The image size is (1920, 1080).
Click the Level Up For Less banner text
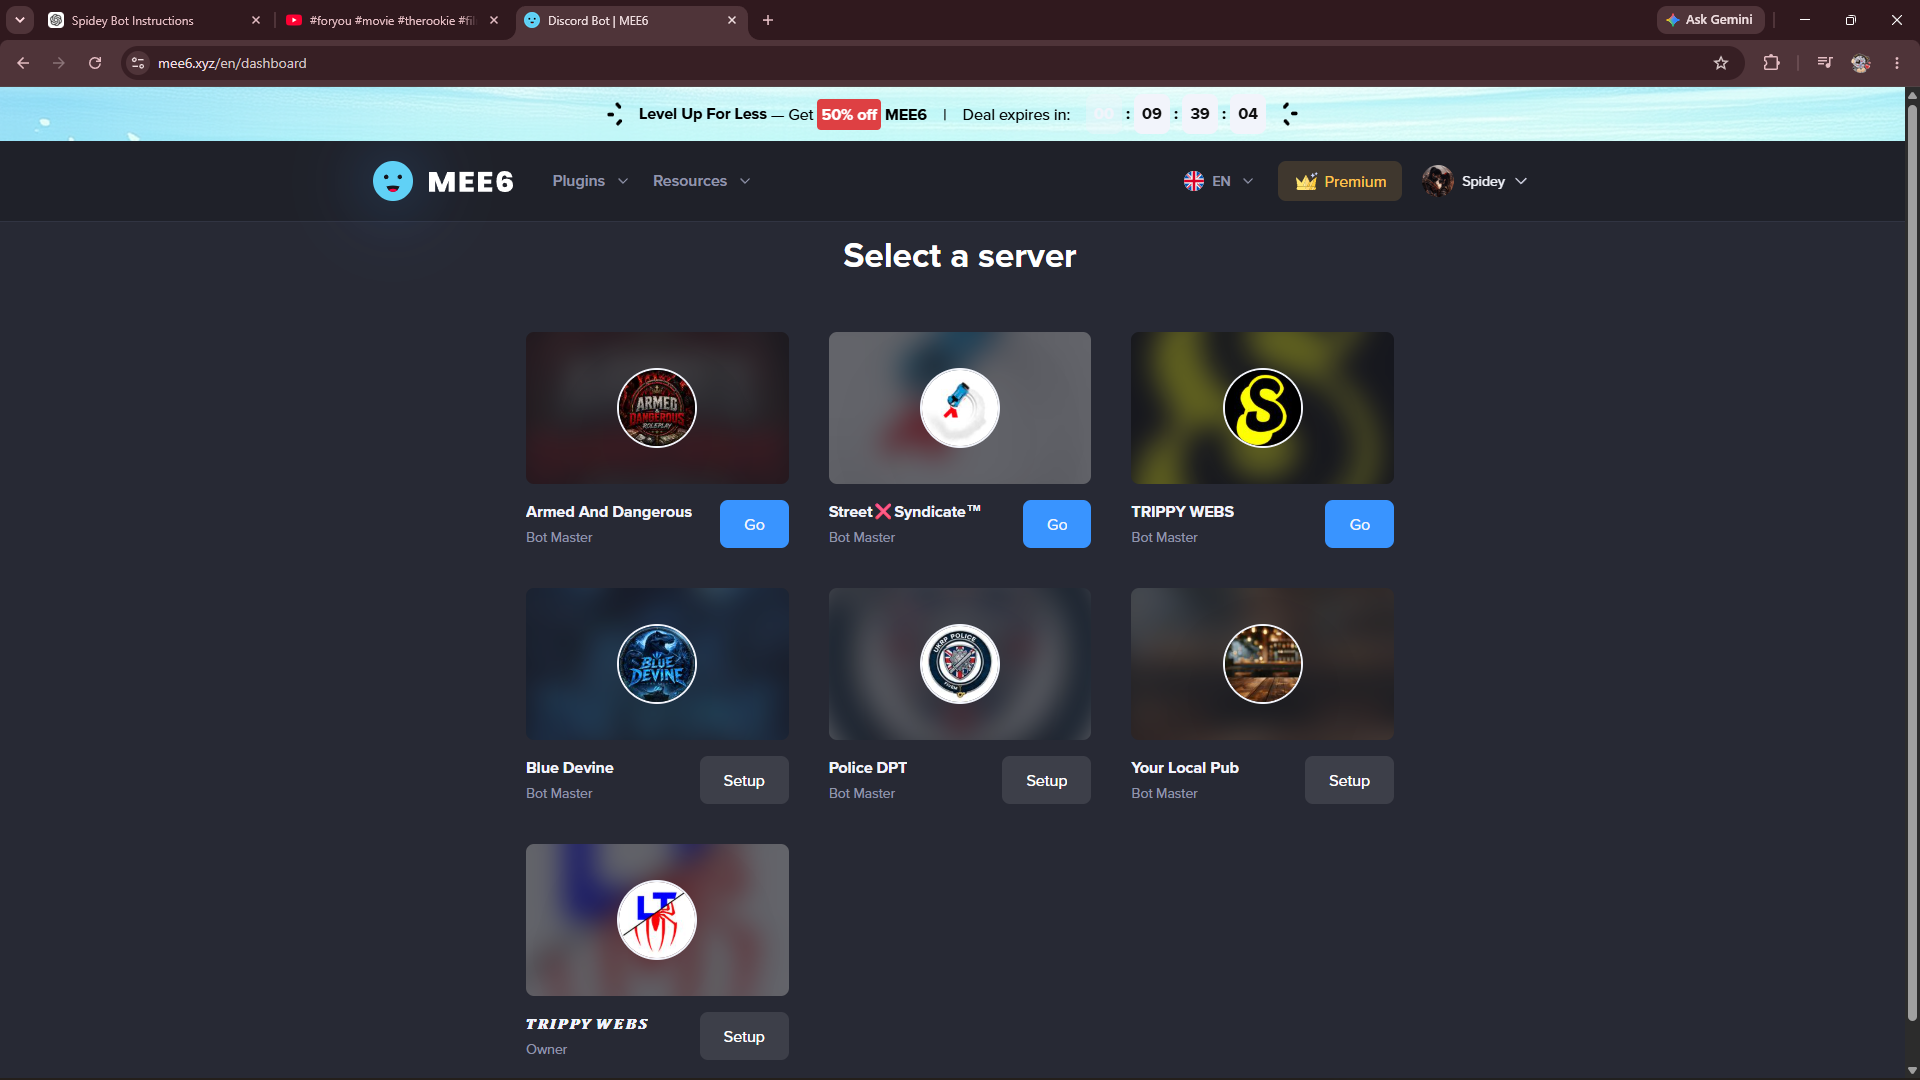coord(703,114)
